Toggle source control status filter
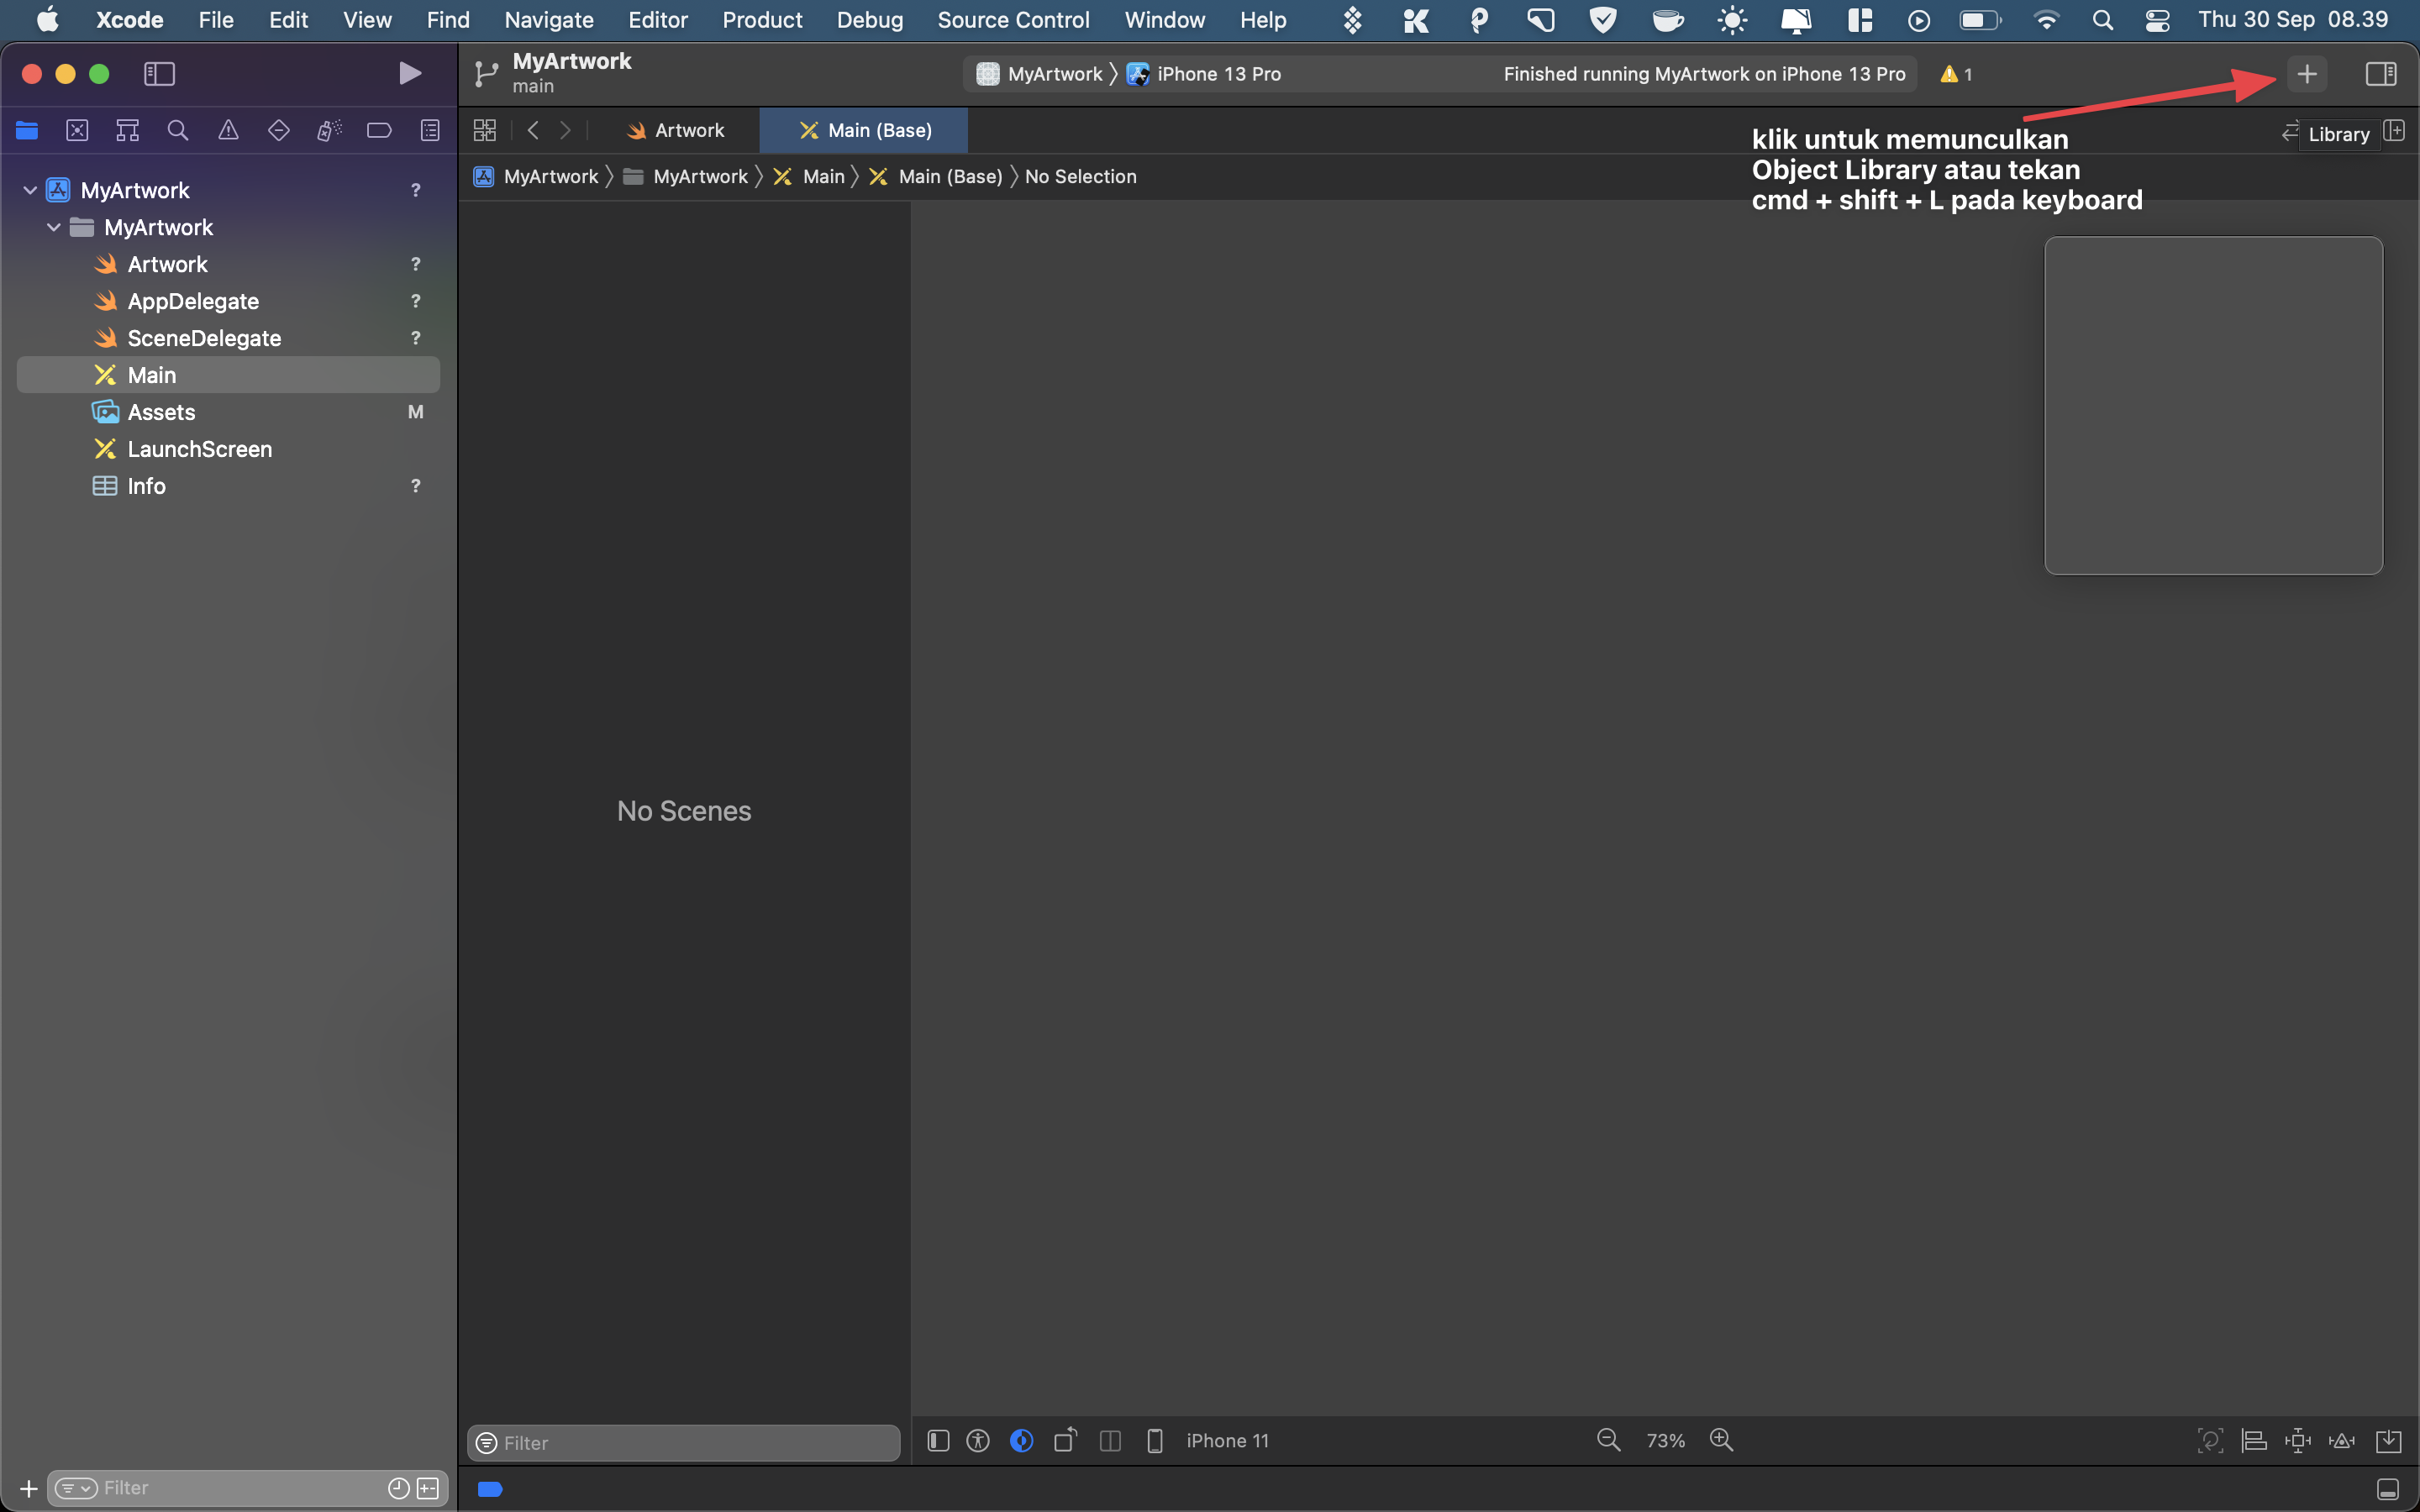The image size is (2420, 1512). click(428, 1488)
